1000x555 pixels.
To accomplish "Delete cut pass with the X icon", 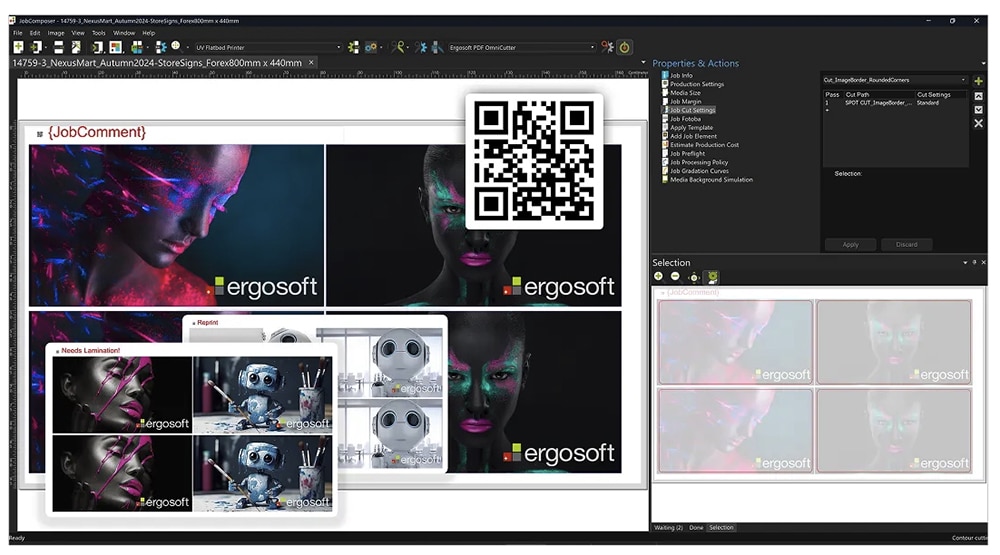I will pos(978,124).
